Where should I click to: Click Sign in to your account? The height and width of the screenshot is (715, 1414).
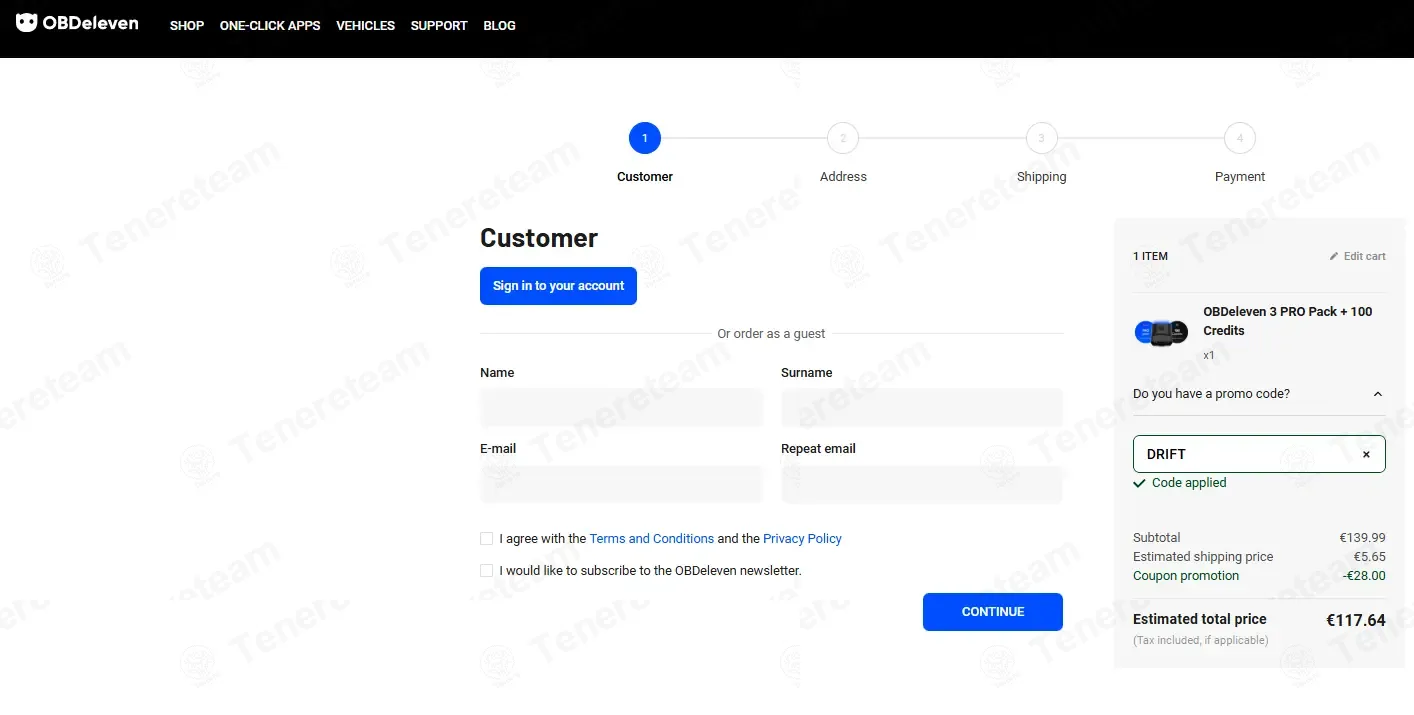558,286
